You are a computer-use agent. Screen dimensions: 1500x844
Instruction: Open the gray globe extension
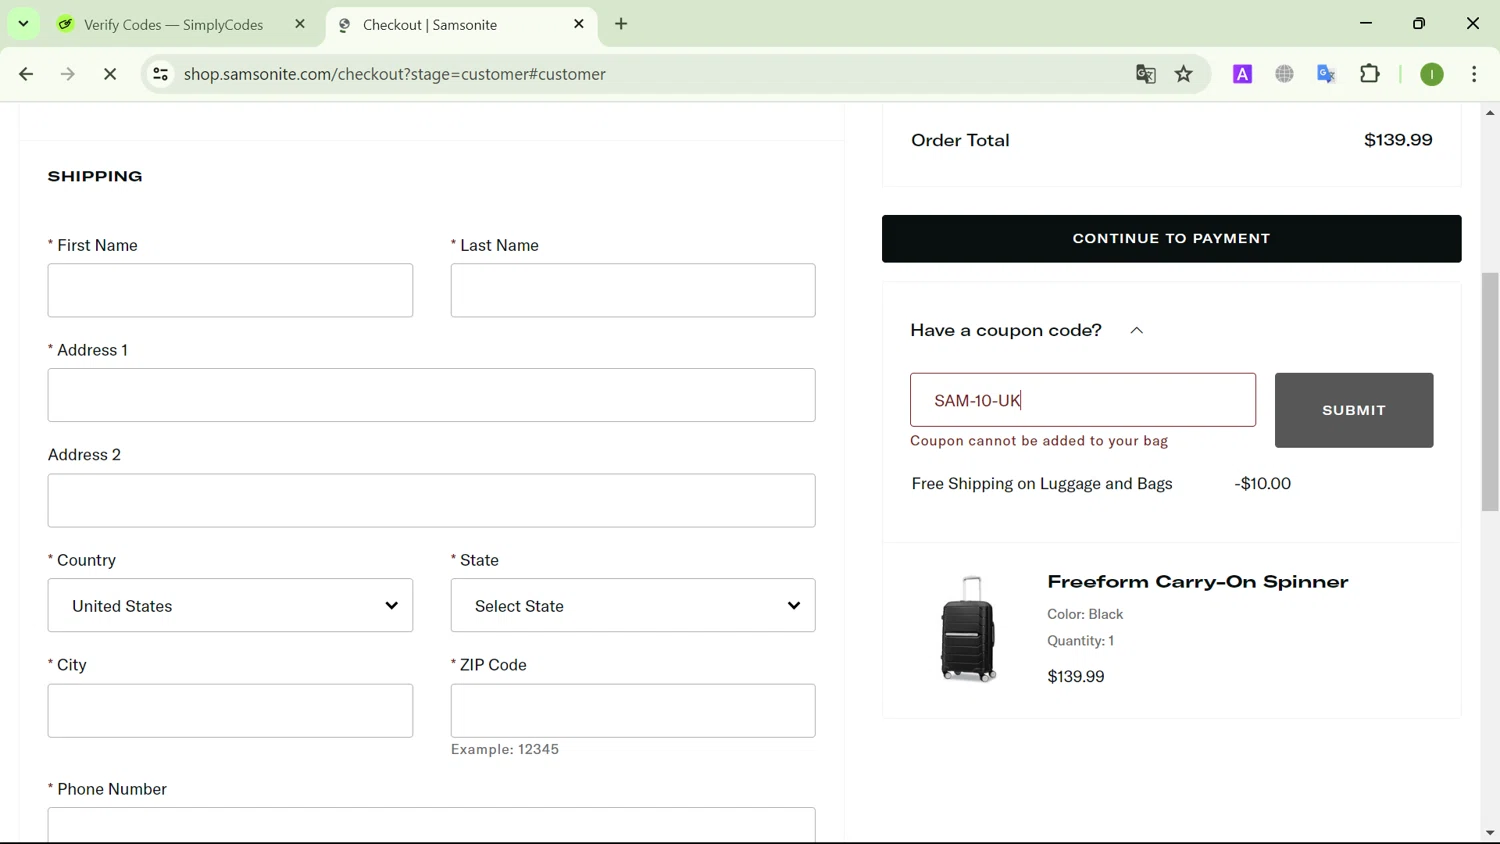click(x=1285, y=74)
